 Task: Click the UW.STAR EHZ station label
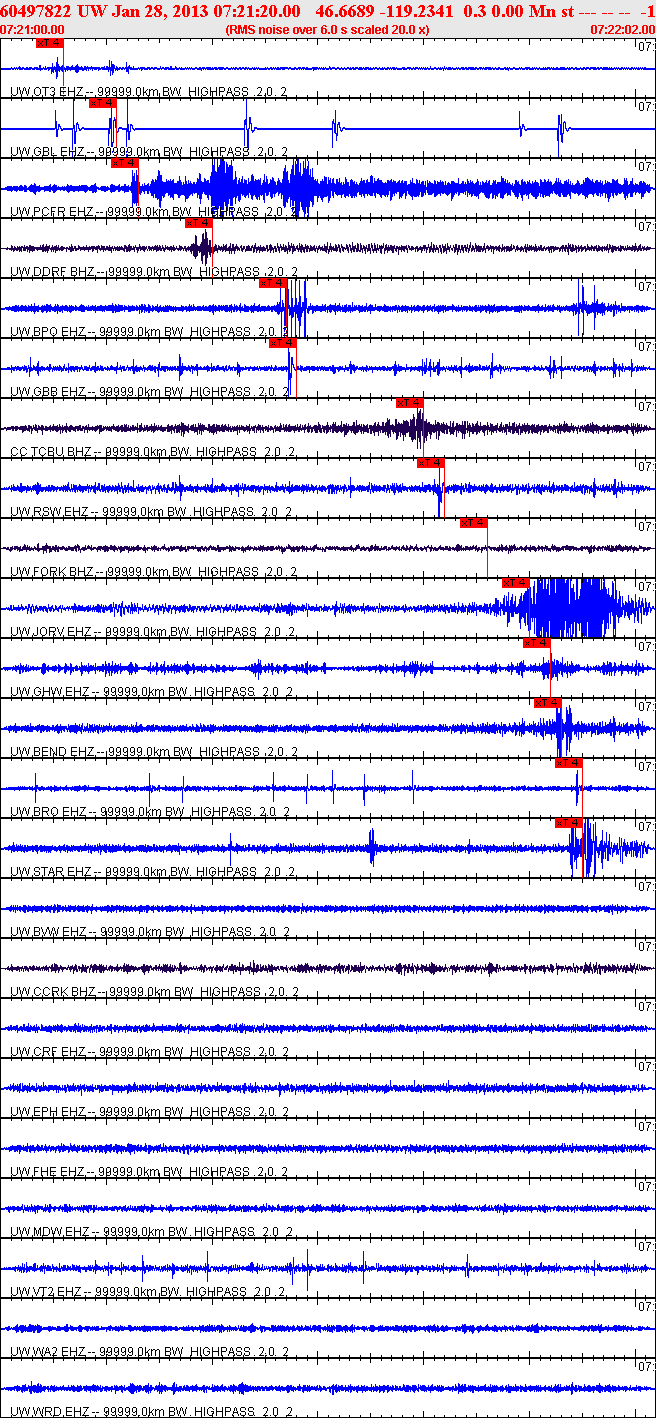point(50,872)
